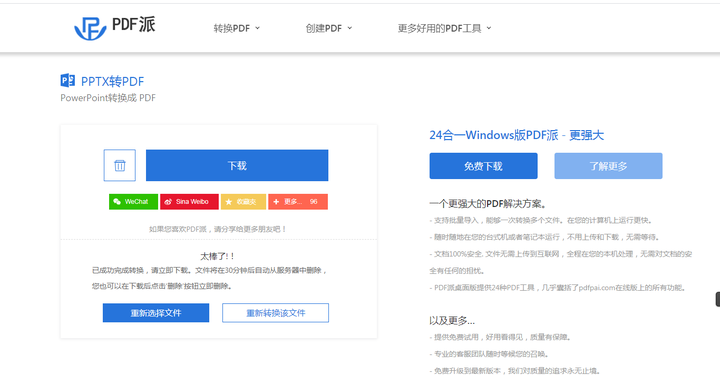Click the 一个更强大的PDF解决方案 heading
Screen dimensions: 720x375
pos(488,204)
